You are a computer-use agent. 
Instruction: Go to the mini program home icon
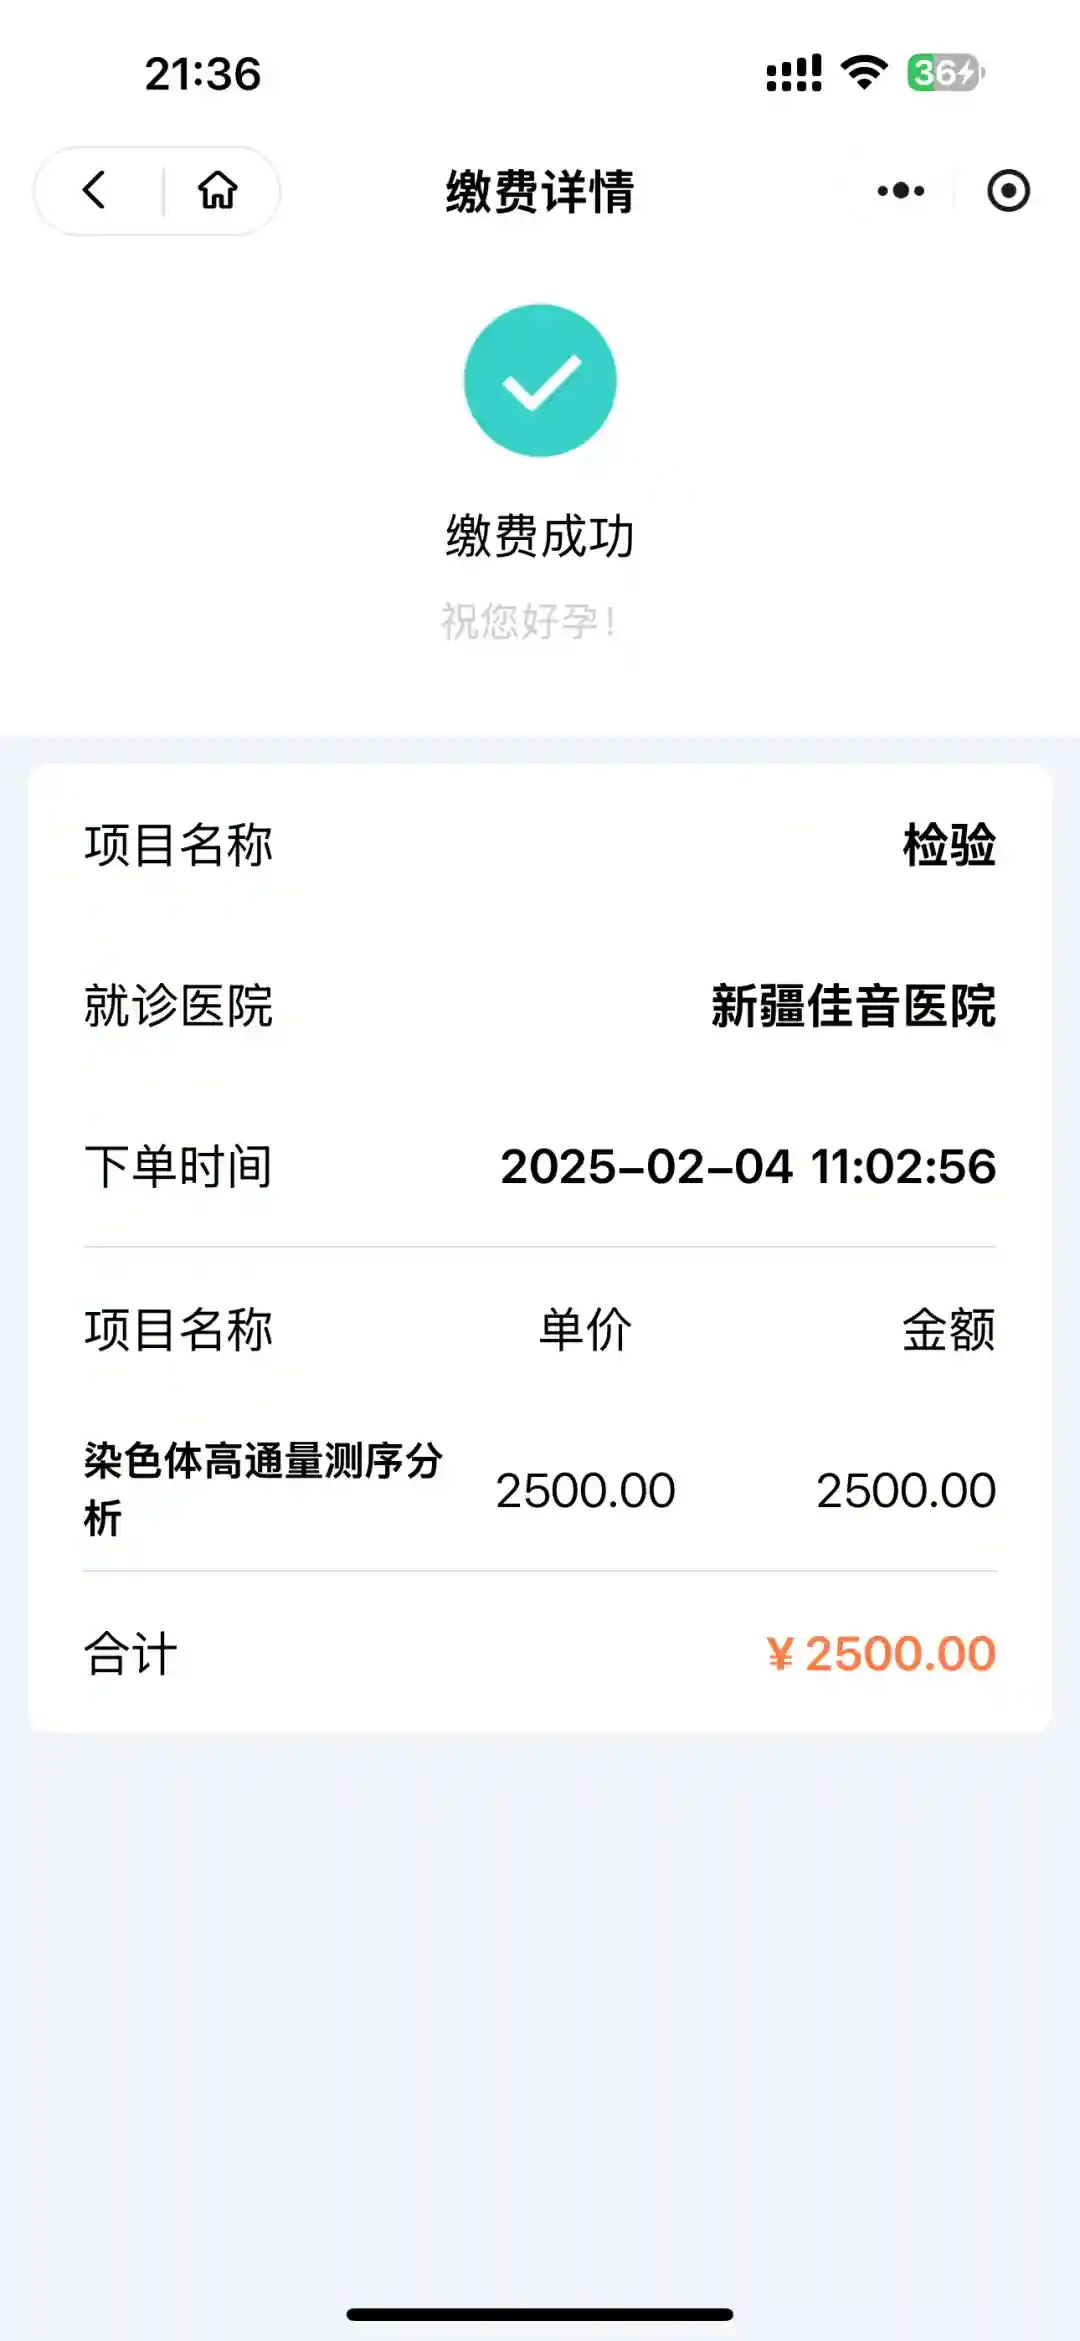coord(217,190)
